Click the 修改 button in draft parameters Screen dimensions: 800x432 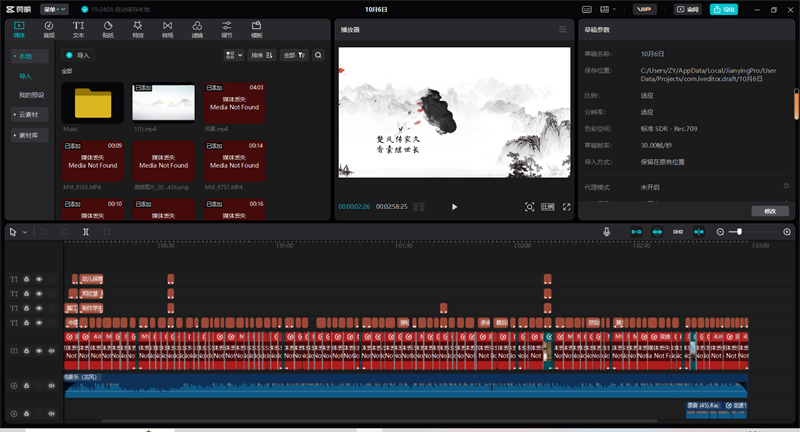pyautogui.click(x=769, y=211)
